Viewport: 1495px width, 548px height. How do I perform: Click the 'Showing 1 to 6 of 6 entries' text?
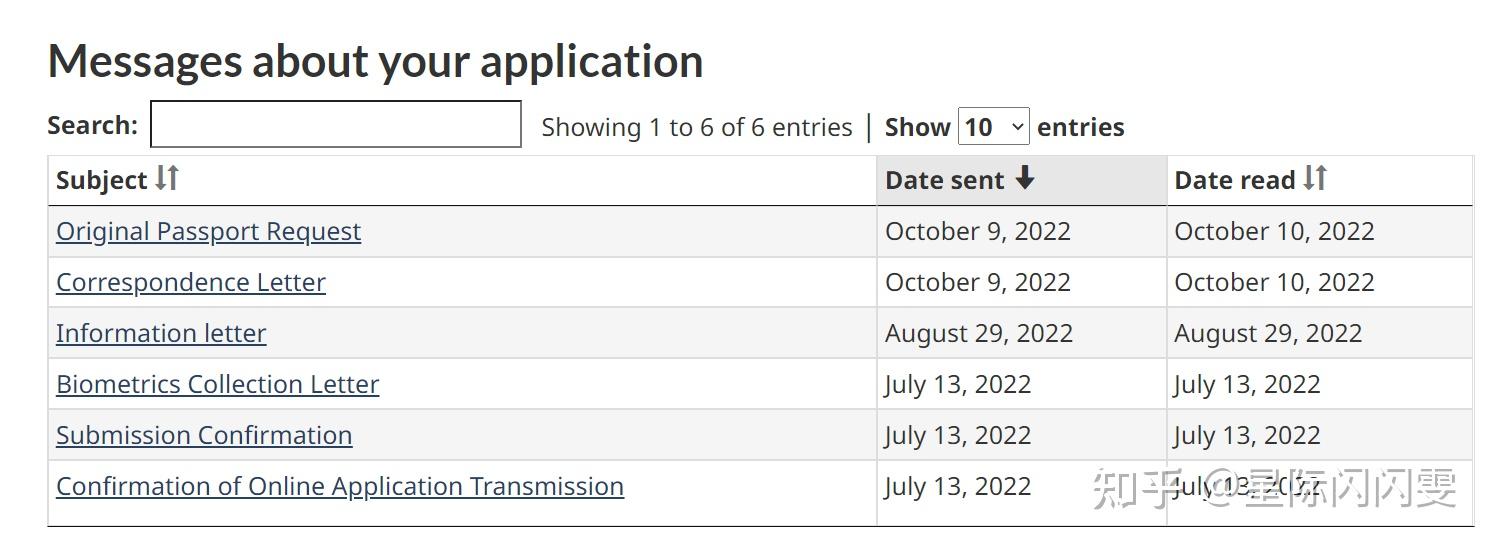click(697, 127)
